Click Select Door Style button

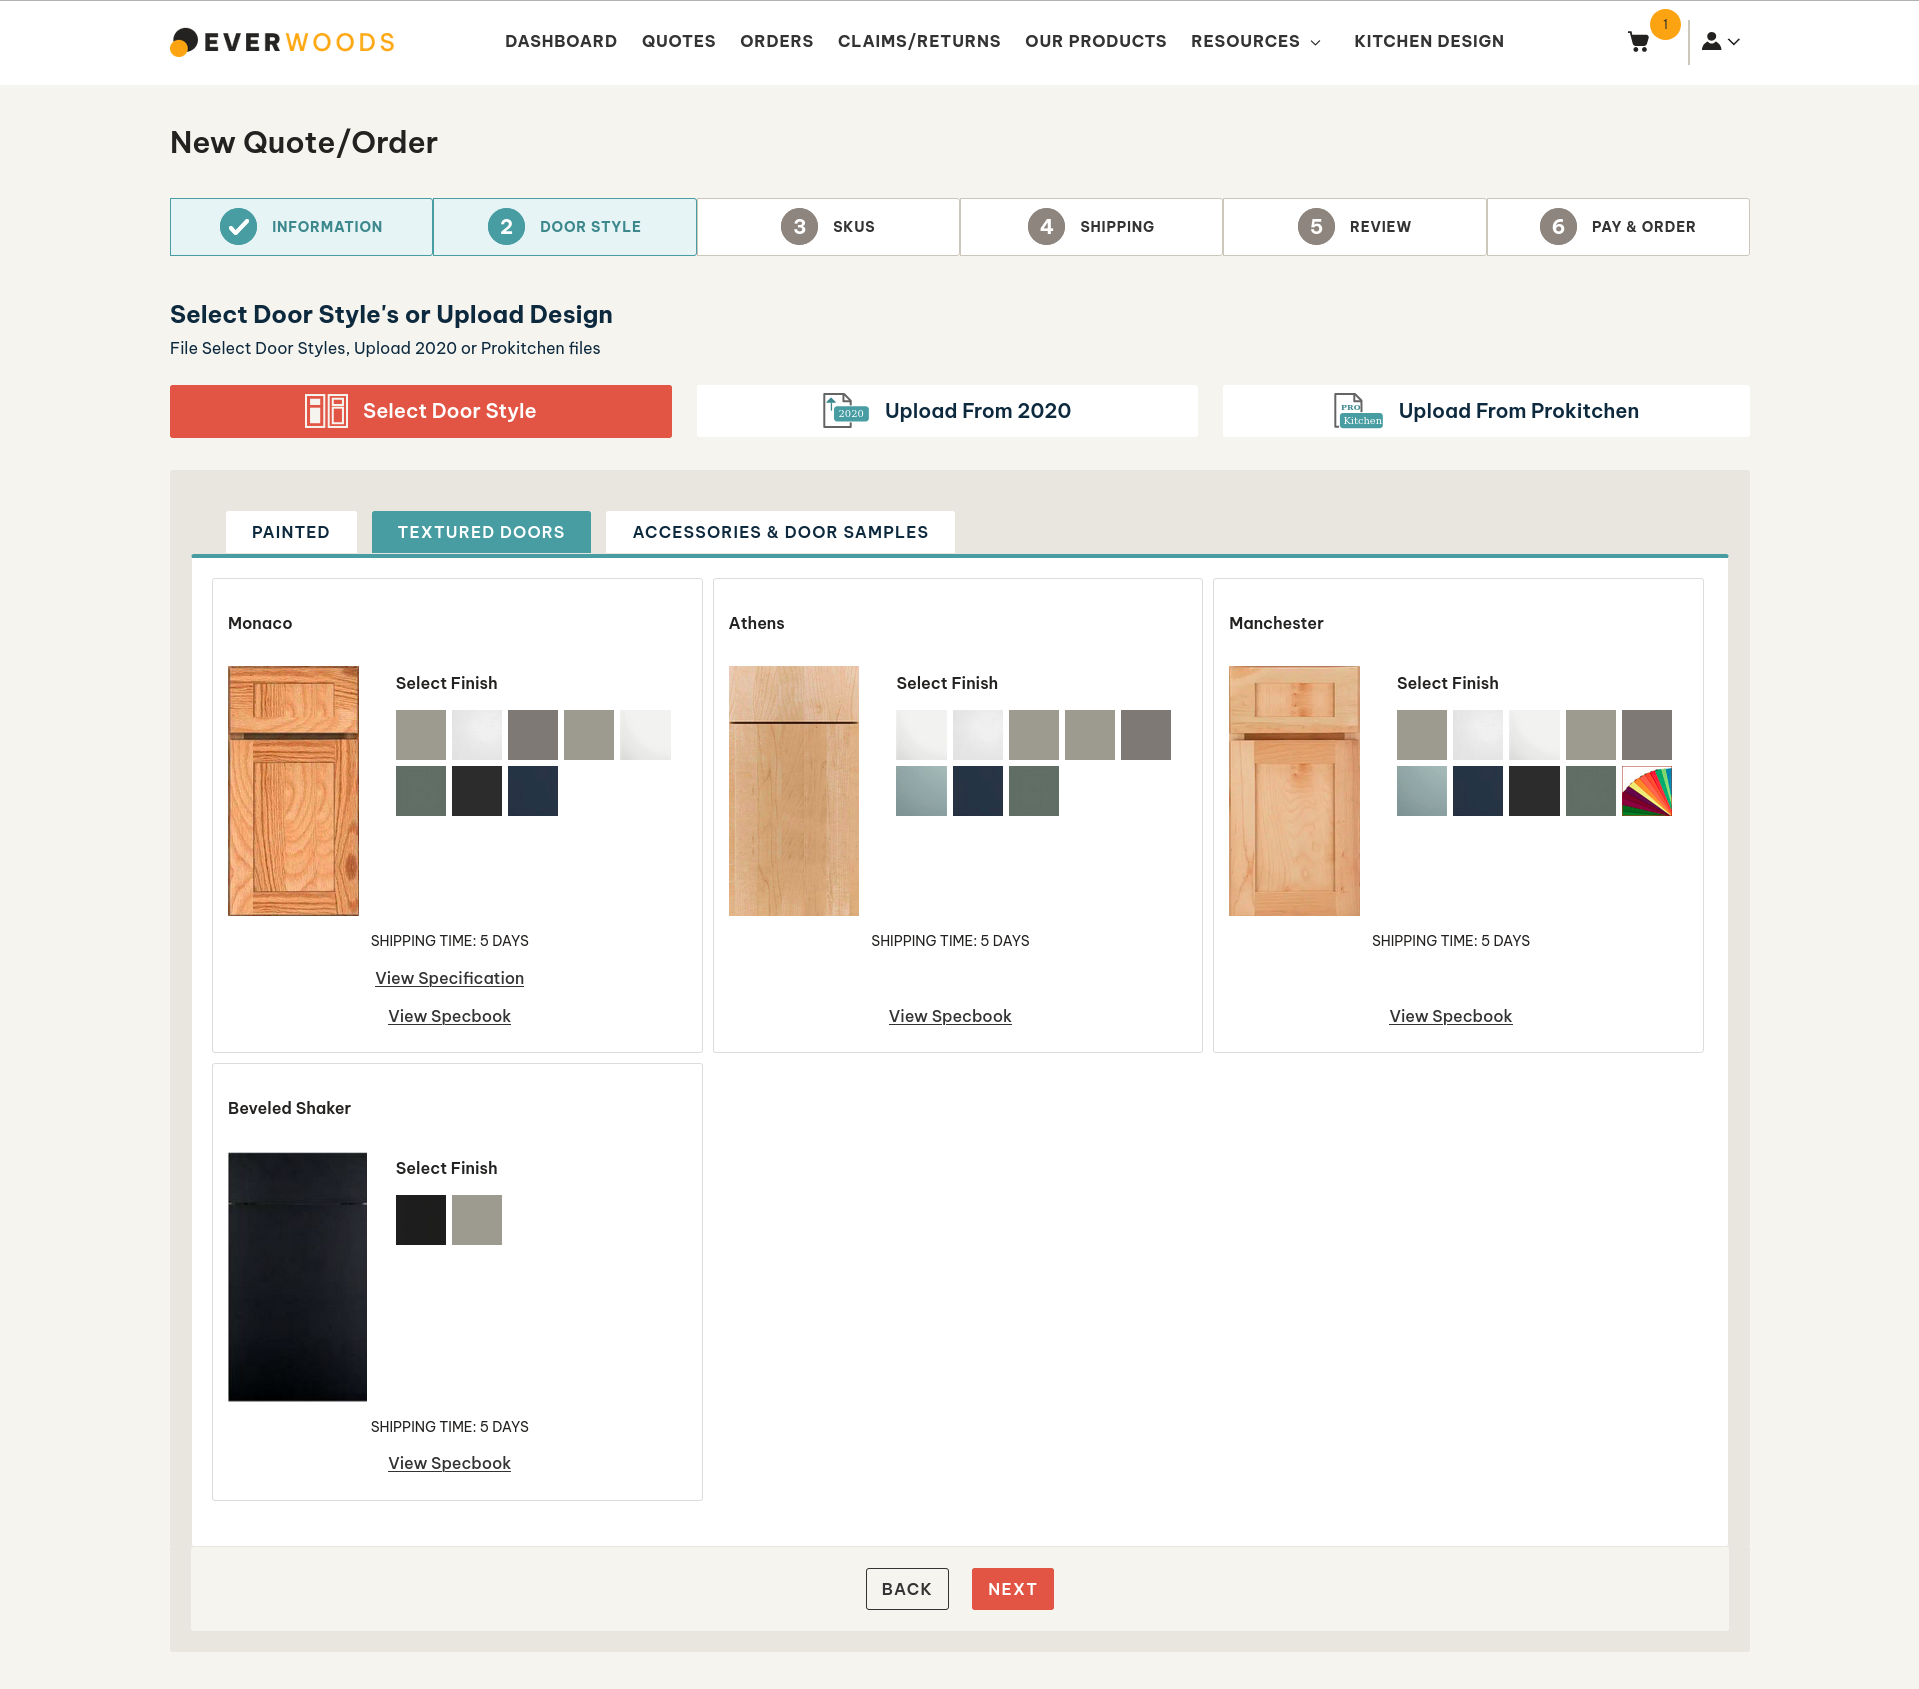coord(420,411)
